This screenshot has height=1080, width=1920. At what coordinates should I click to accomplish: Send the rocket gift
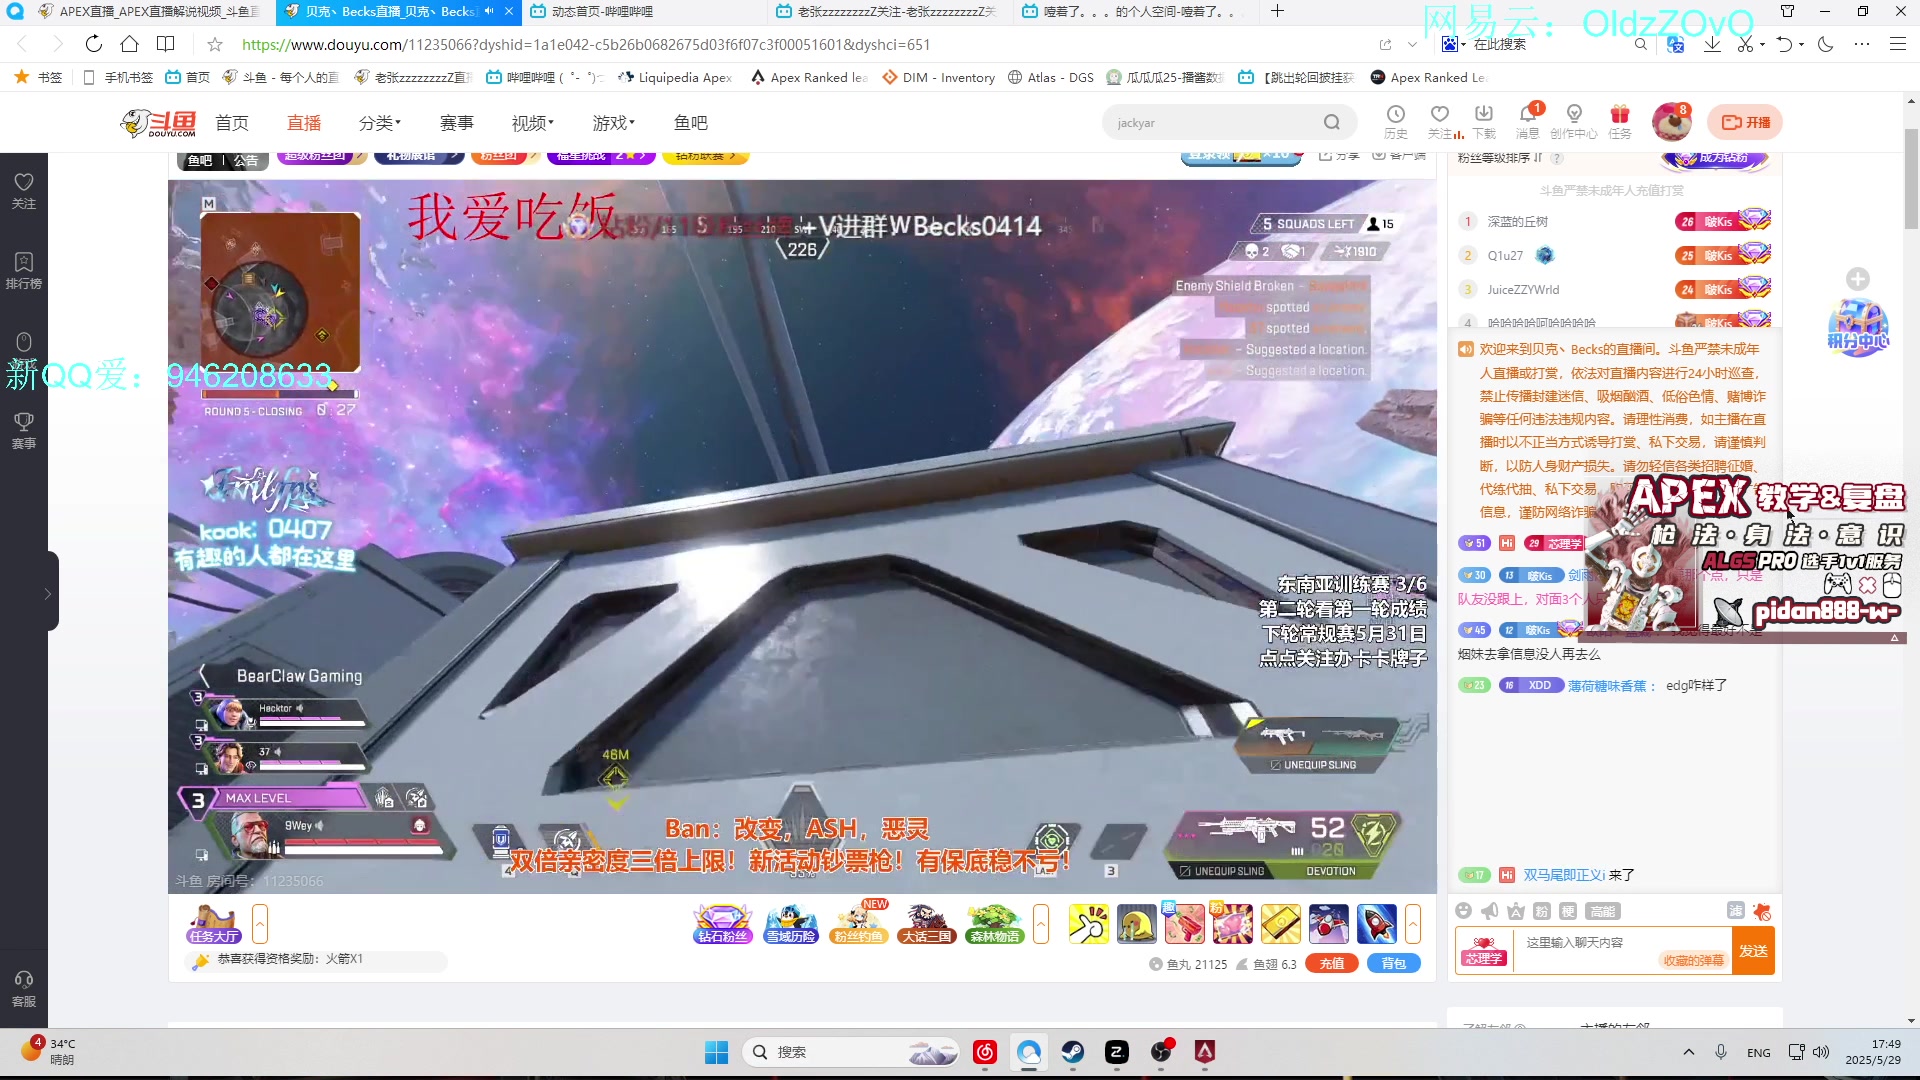(1376, 924)
